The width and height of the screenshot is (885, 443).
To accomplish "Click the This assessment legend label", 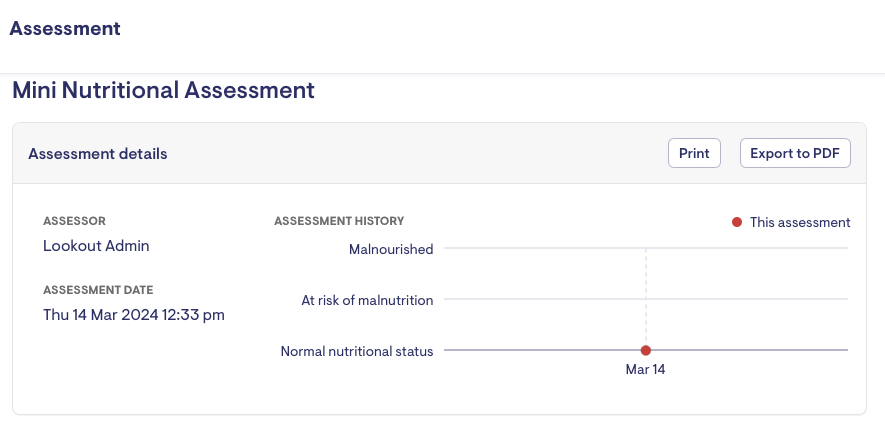I will click(x=799, y=222).
